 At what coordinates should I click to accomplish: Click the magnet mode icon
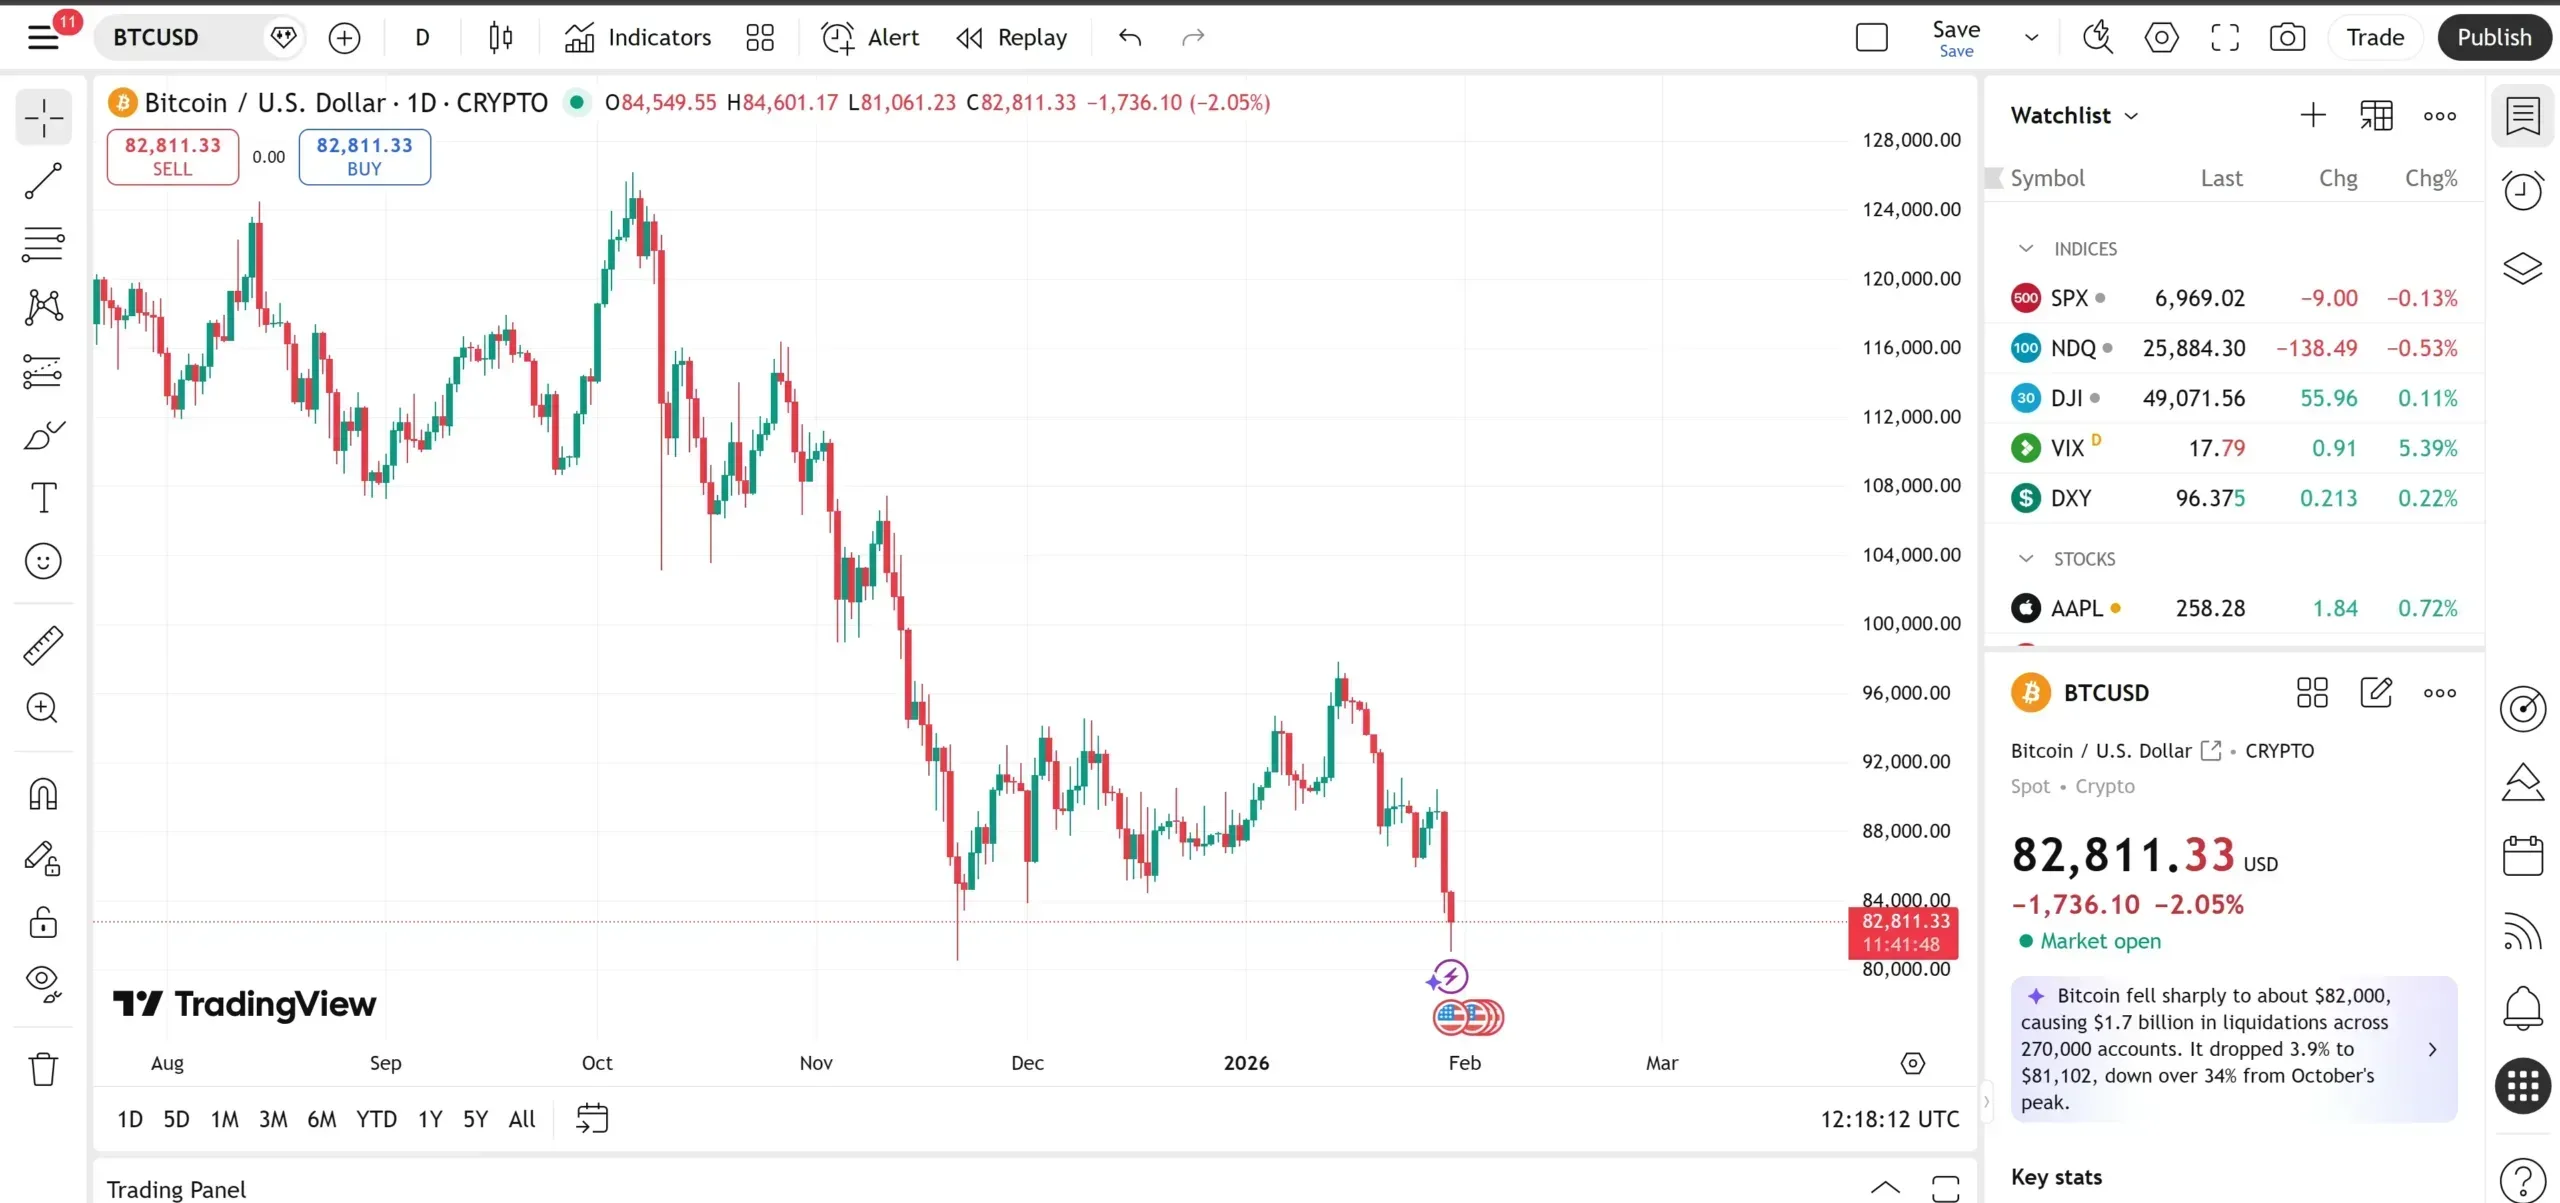pyautogui.click(x=43, y=794)
